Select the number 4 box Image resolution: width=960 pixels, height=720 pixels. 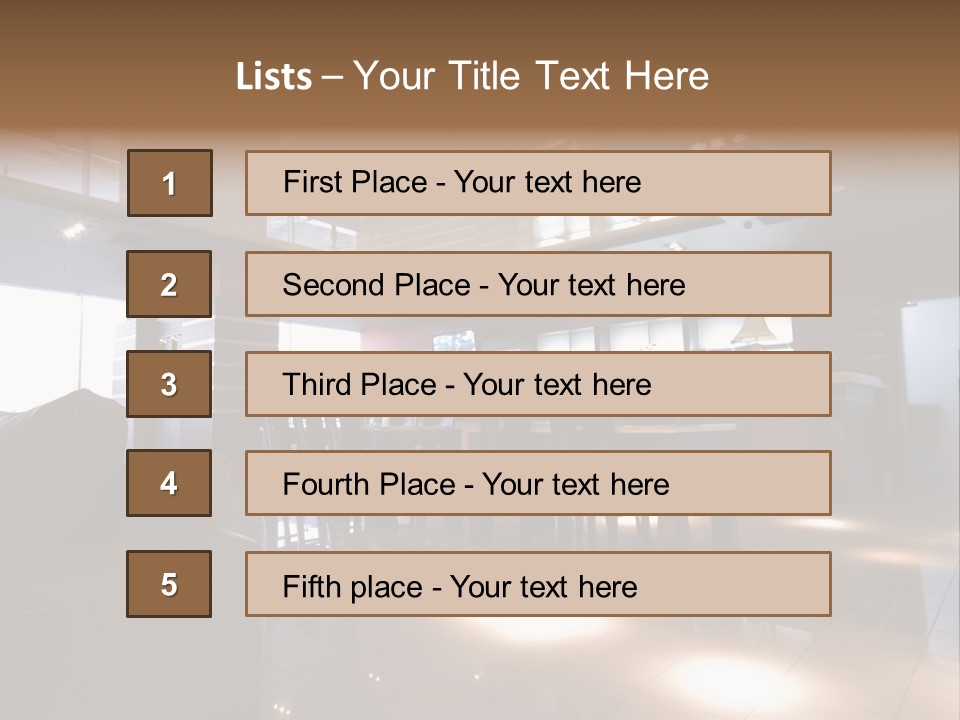[169, 484]
